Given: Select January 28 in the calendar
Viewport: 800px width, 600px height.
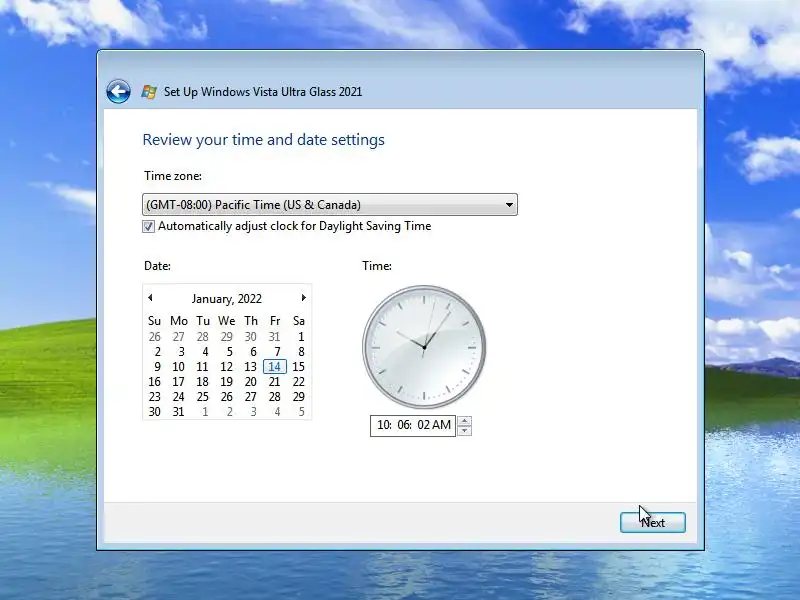Looking at the screenshot, I should (x=274, y=396).
